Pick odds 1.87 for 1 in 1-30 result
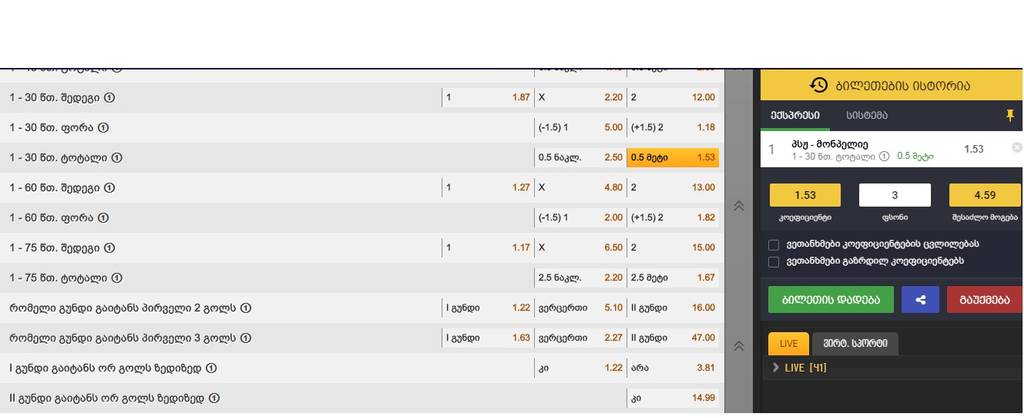This screenshot has height=418, width=1024. pyautogui.click(x=487, y=97)
